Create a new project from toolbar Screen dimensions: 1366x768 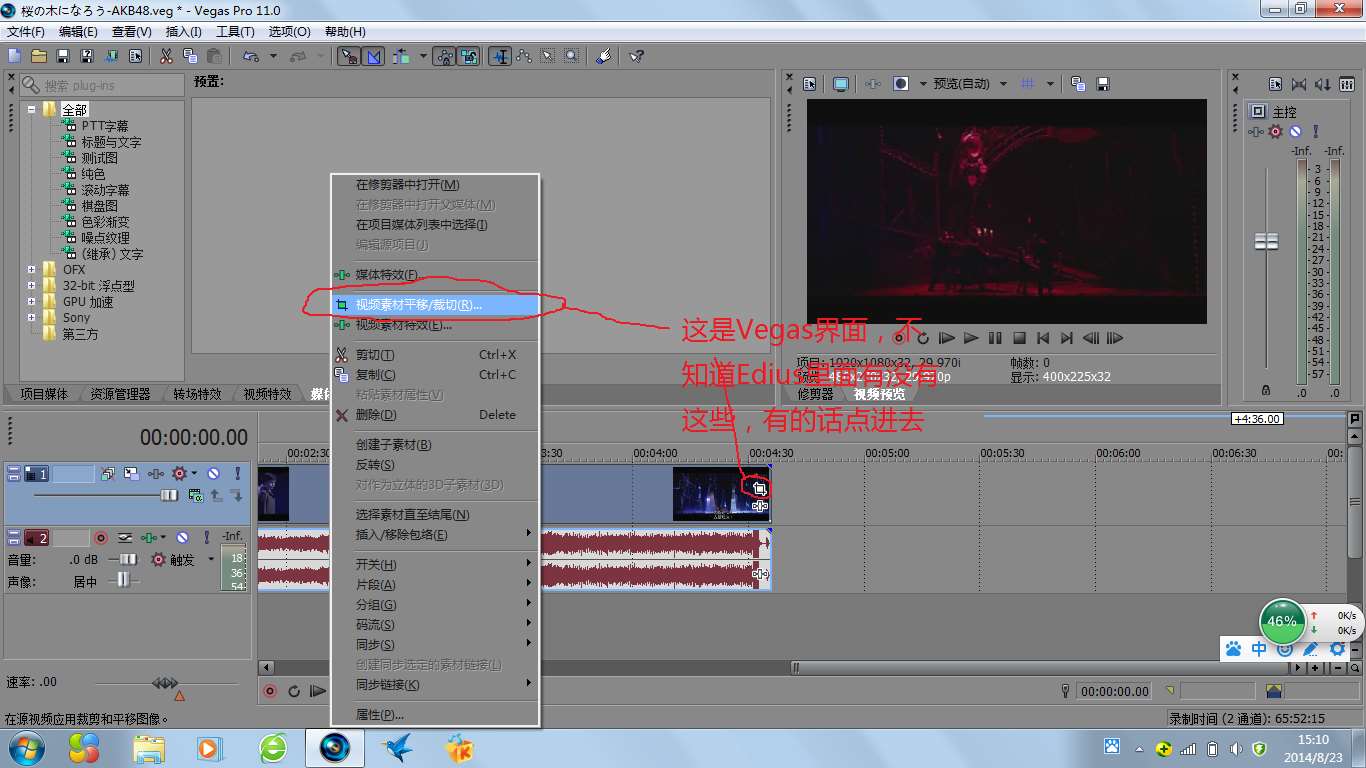pos(13,56)
